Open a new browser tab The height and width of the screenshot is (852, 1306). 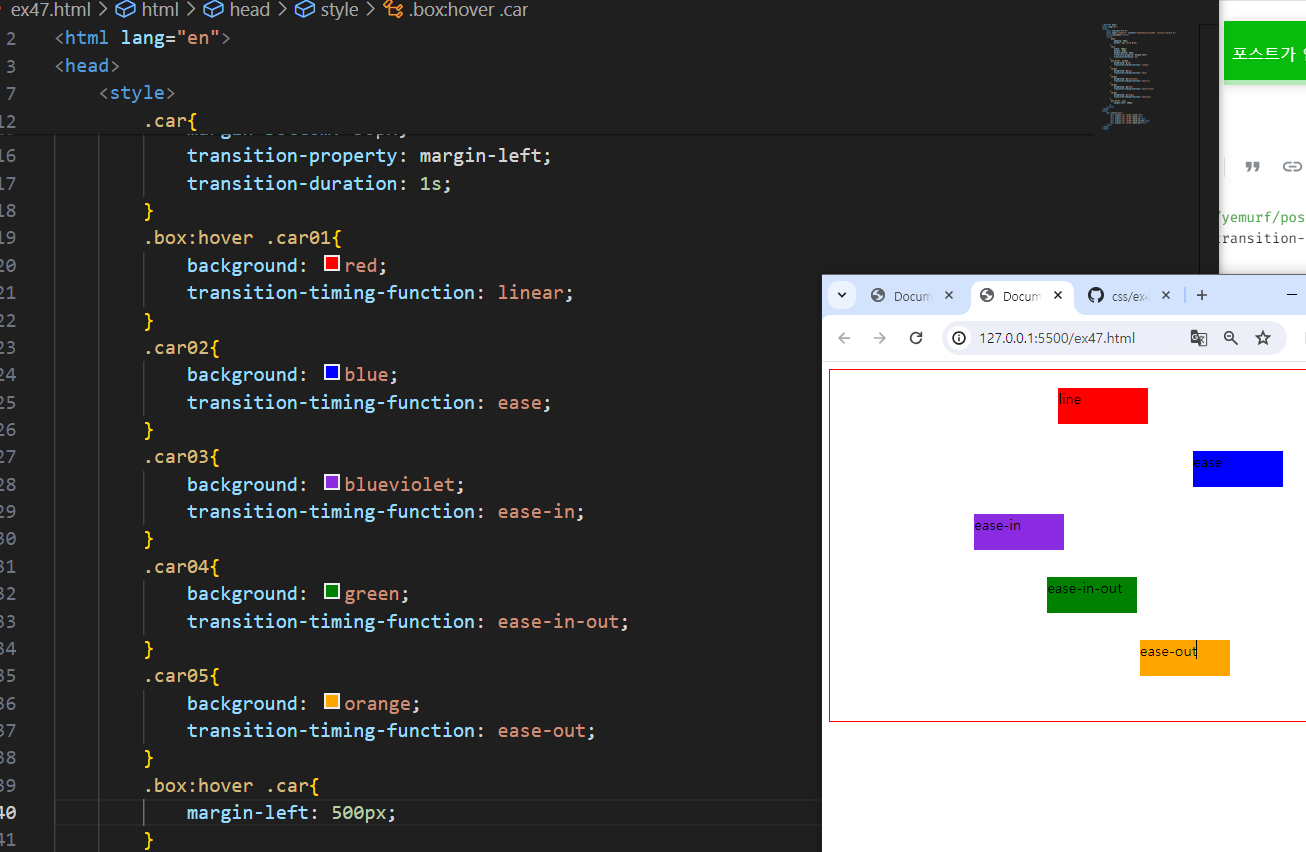point(1202,296)
